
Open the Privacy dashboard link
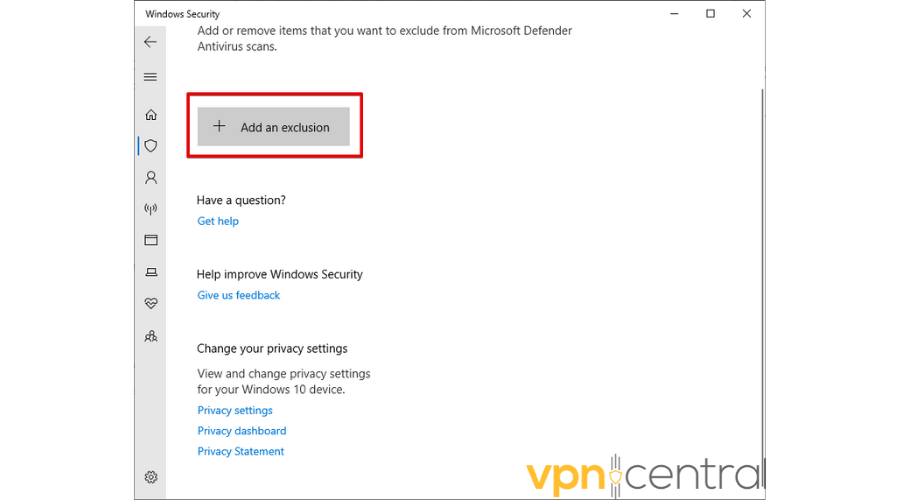242,431
